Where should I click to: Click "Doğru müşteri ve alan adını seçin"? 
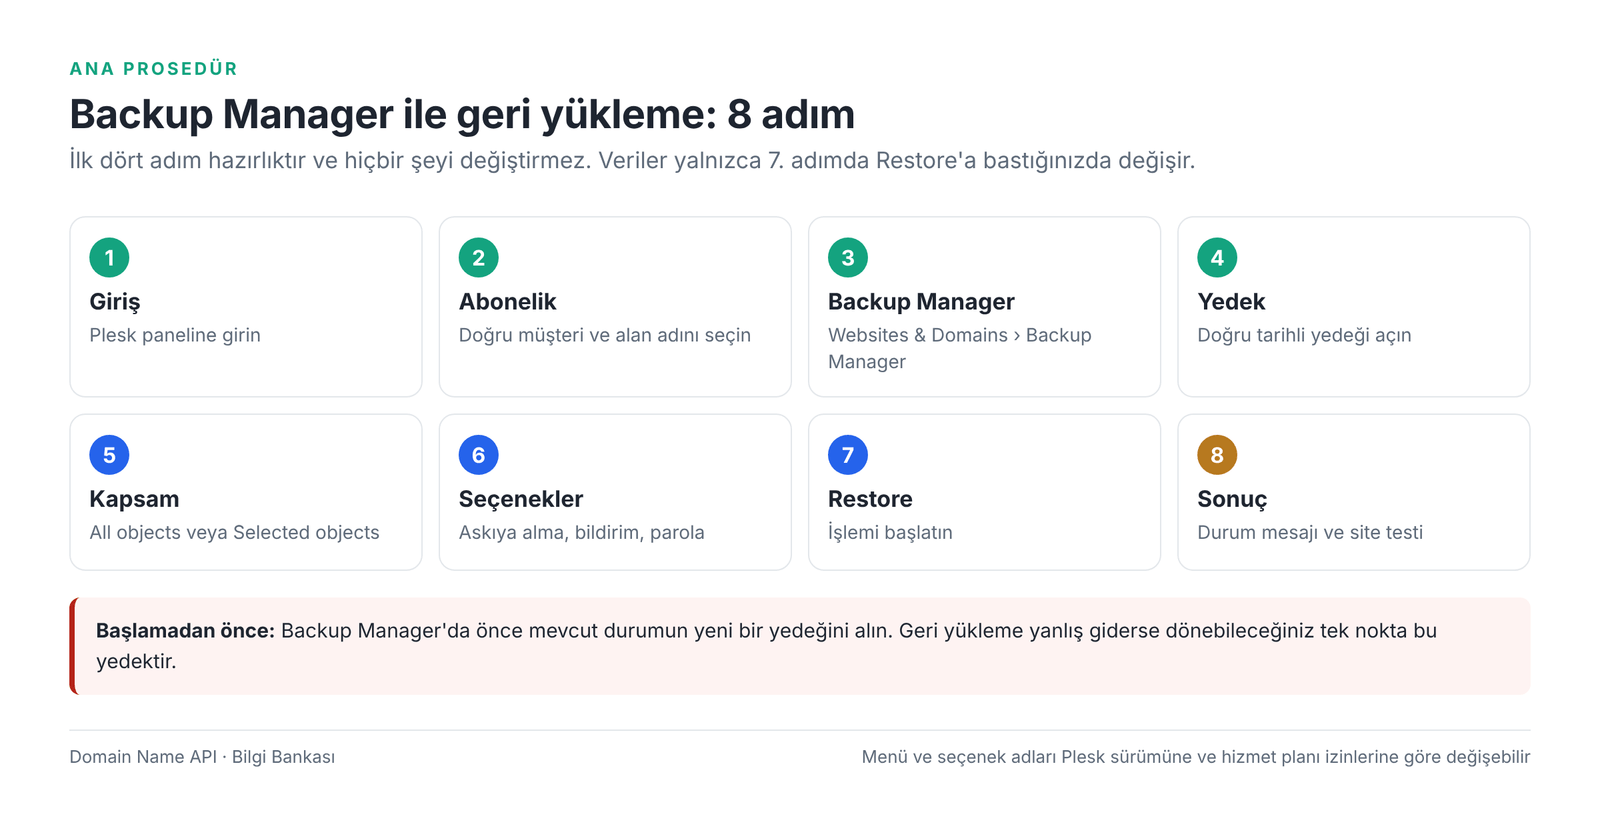point(605,335)
